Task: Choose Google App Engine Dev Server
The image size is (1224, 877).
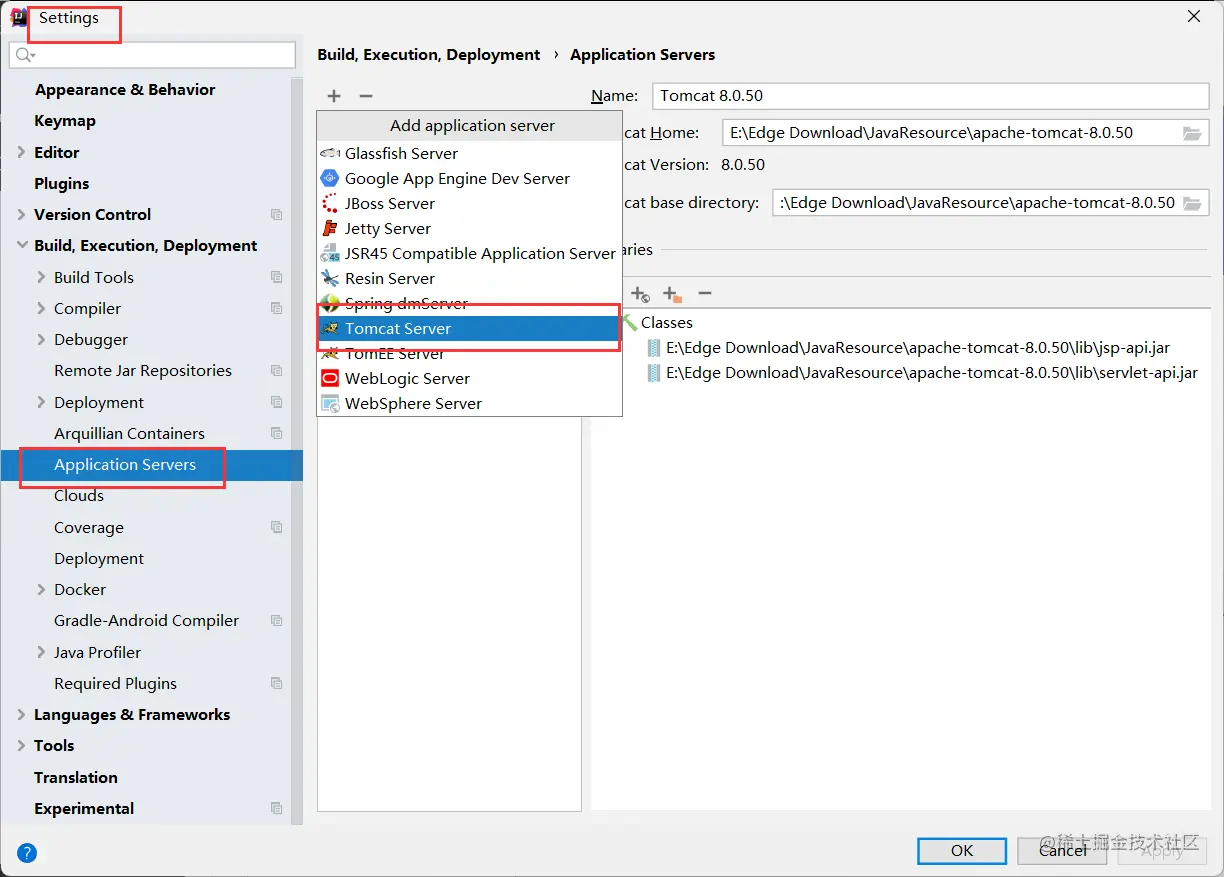Action: [x=469, y=178]
